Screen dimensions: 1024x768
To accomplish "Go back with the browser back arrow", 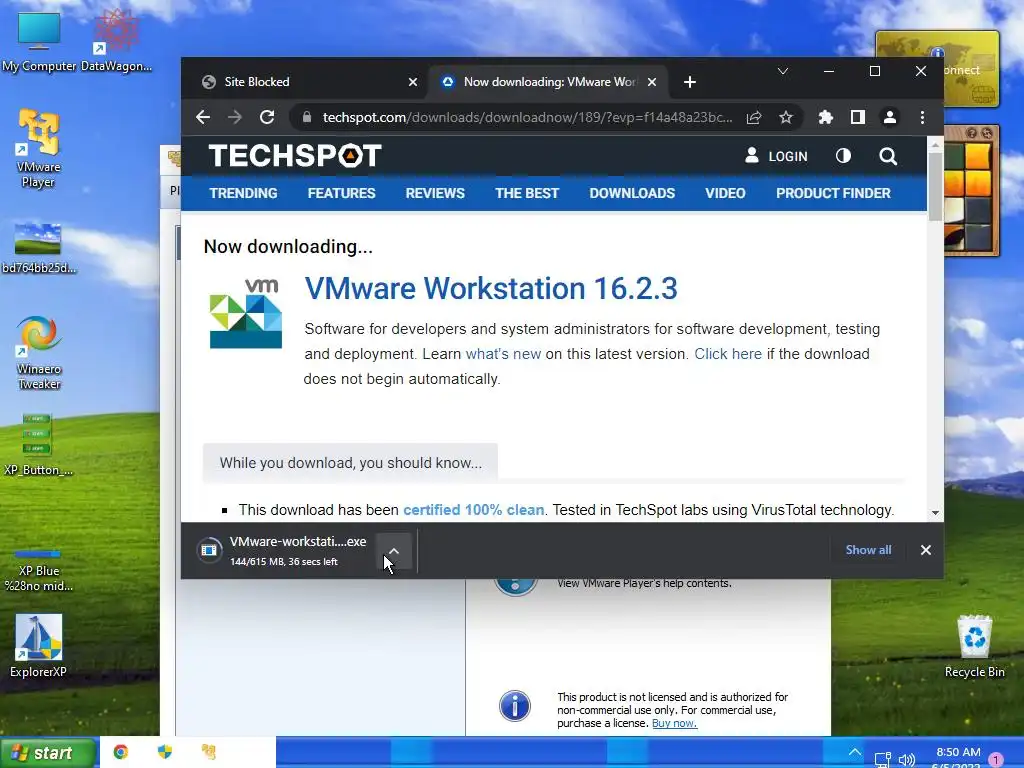I will pos(203,118).
